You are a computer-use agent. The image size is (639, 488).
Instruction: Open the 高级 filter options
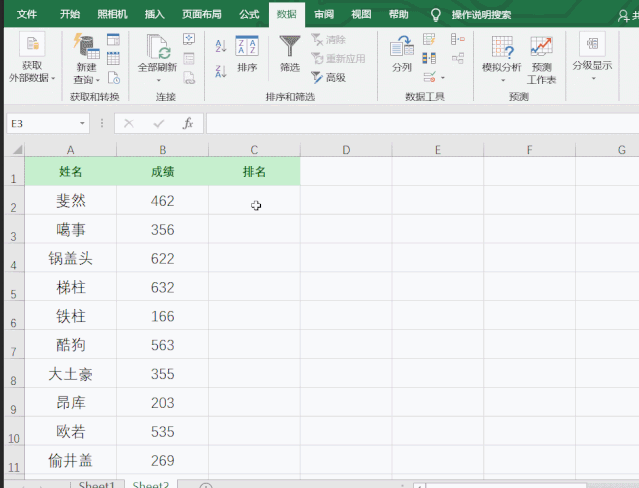(328, 77)
